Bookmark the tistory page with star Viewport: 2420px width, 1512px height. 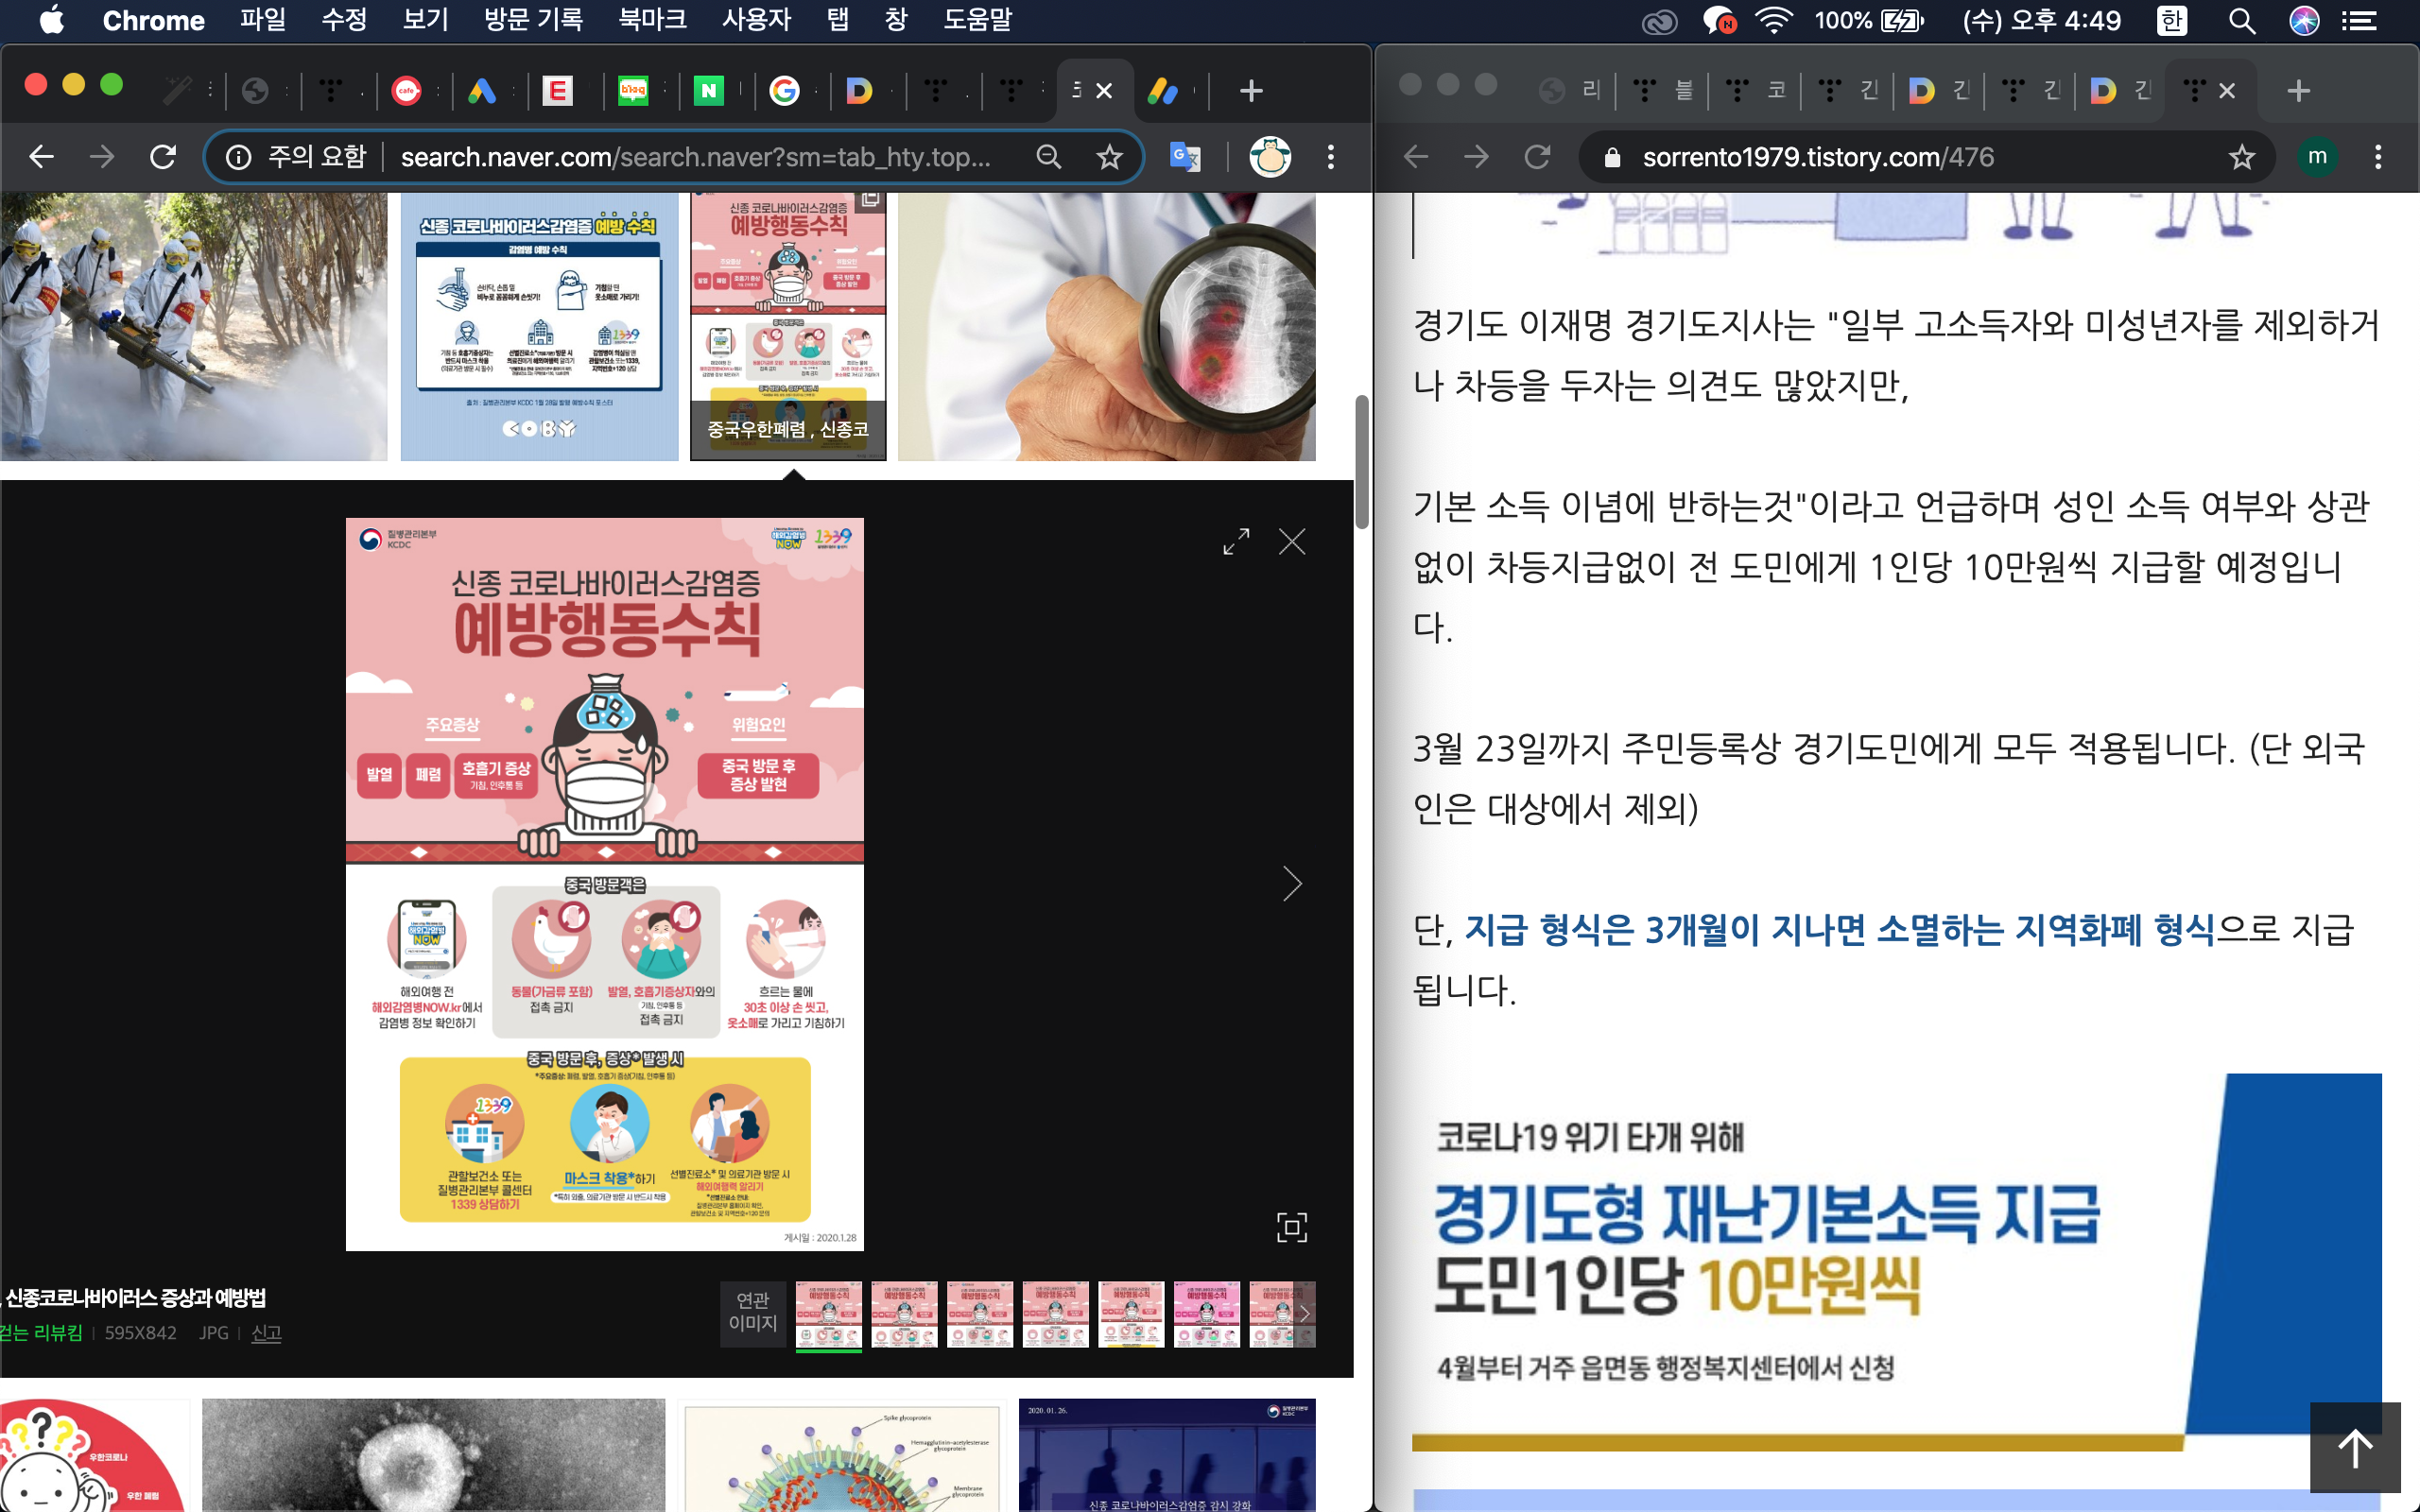tap(2242, 157)
